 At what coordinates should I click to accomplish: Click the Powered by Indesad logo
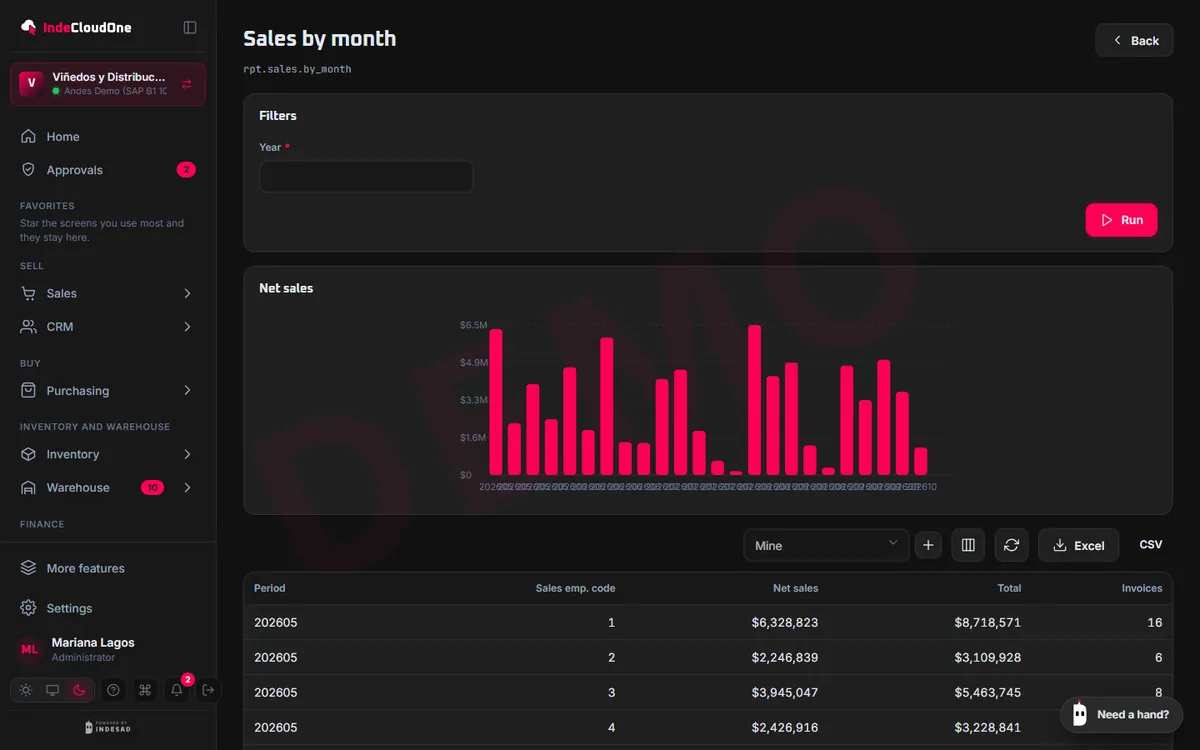coord(108,727)
